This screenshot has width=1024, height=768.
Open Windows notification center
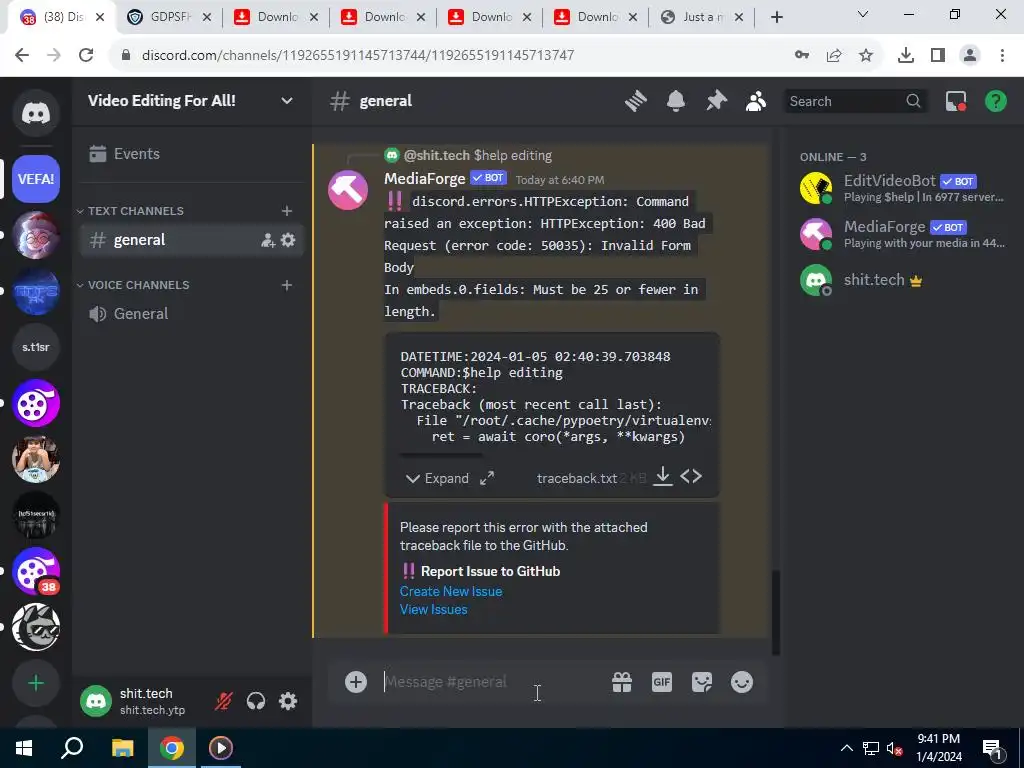pos(993,748)
